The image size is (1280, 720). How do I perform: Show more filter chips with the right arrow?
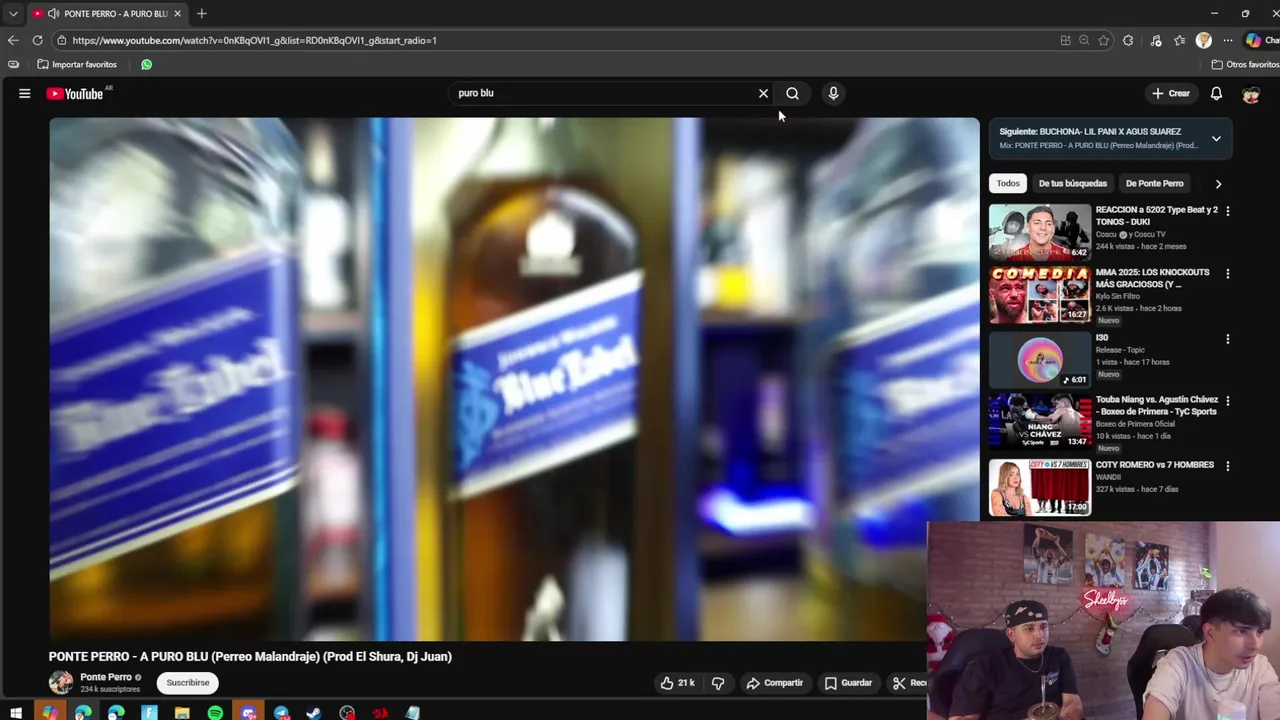(1218, 184)
